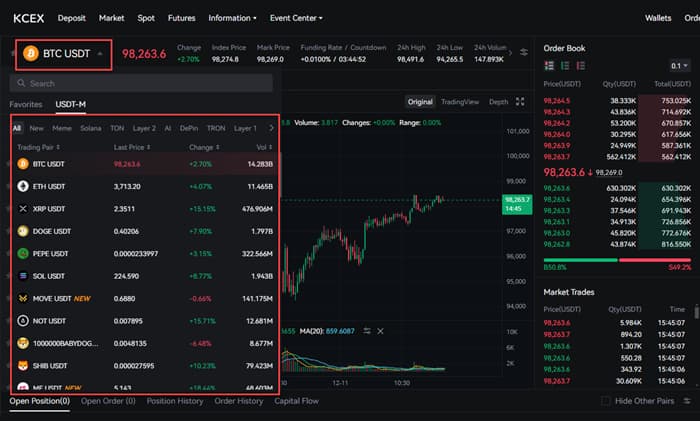Sort list by Last Price
The image size is (700, 422).
132,147
